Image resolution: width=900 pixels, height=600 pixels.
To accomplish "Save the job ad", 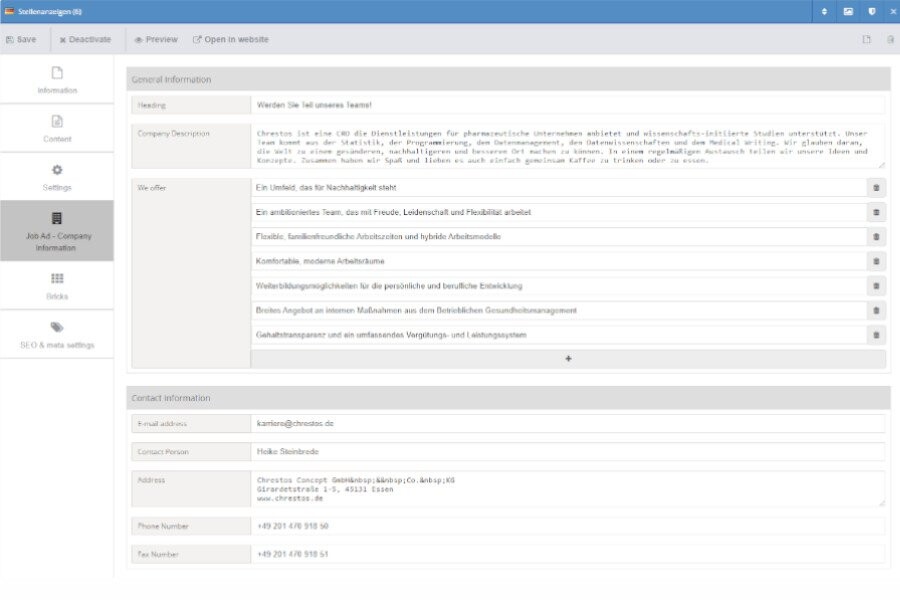I will 23,38.
